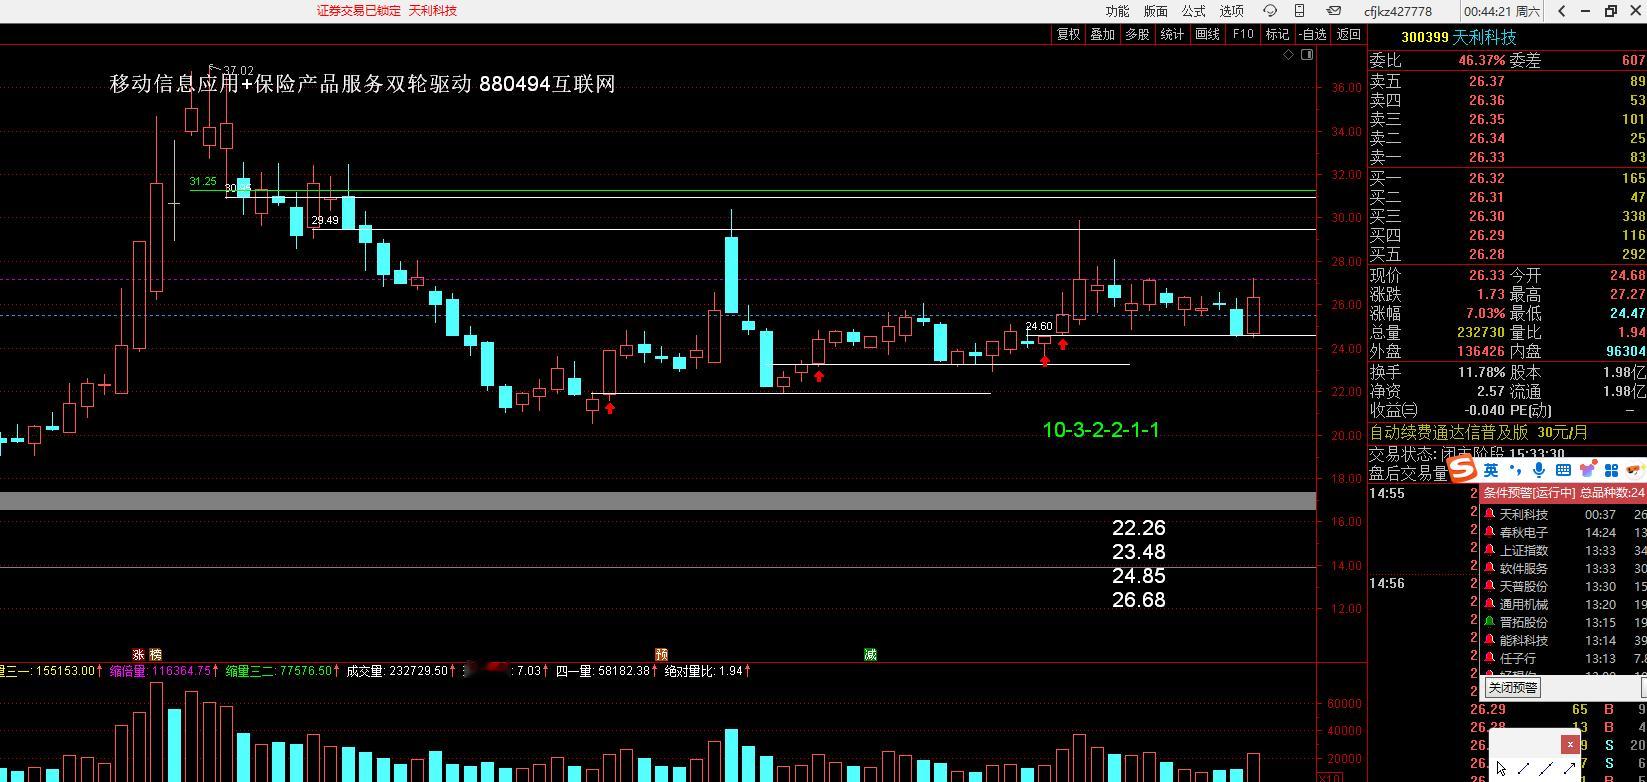
Task: Click the green 10-3-2-2-1-1 chart annotation
Action: [1101, 430]
